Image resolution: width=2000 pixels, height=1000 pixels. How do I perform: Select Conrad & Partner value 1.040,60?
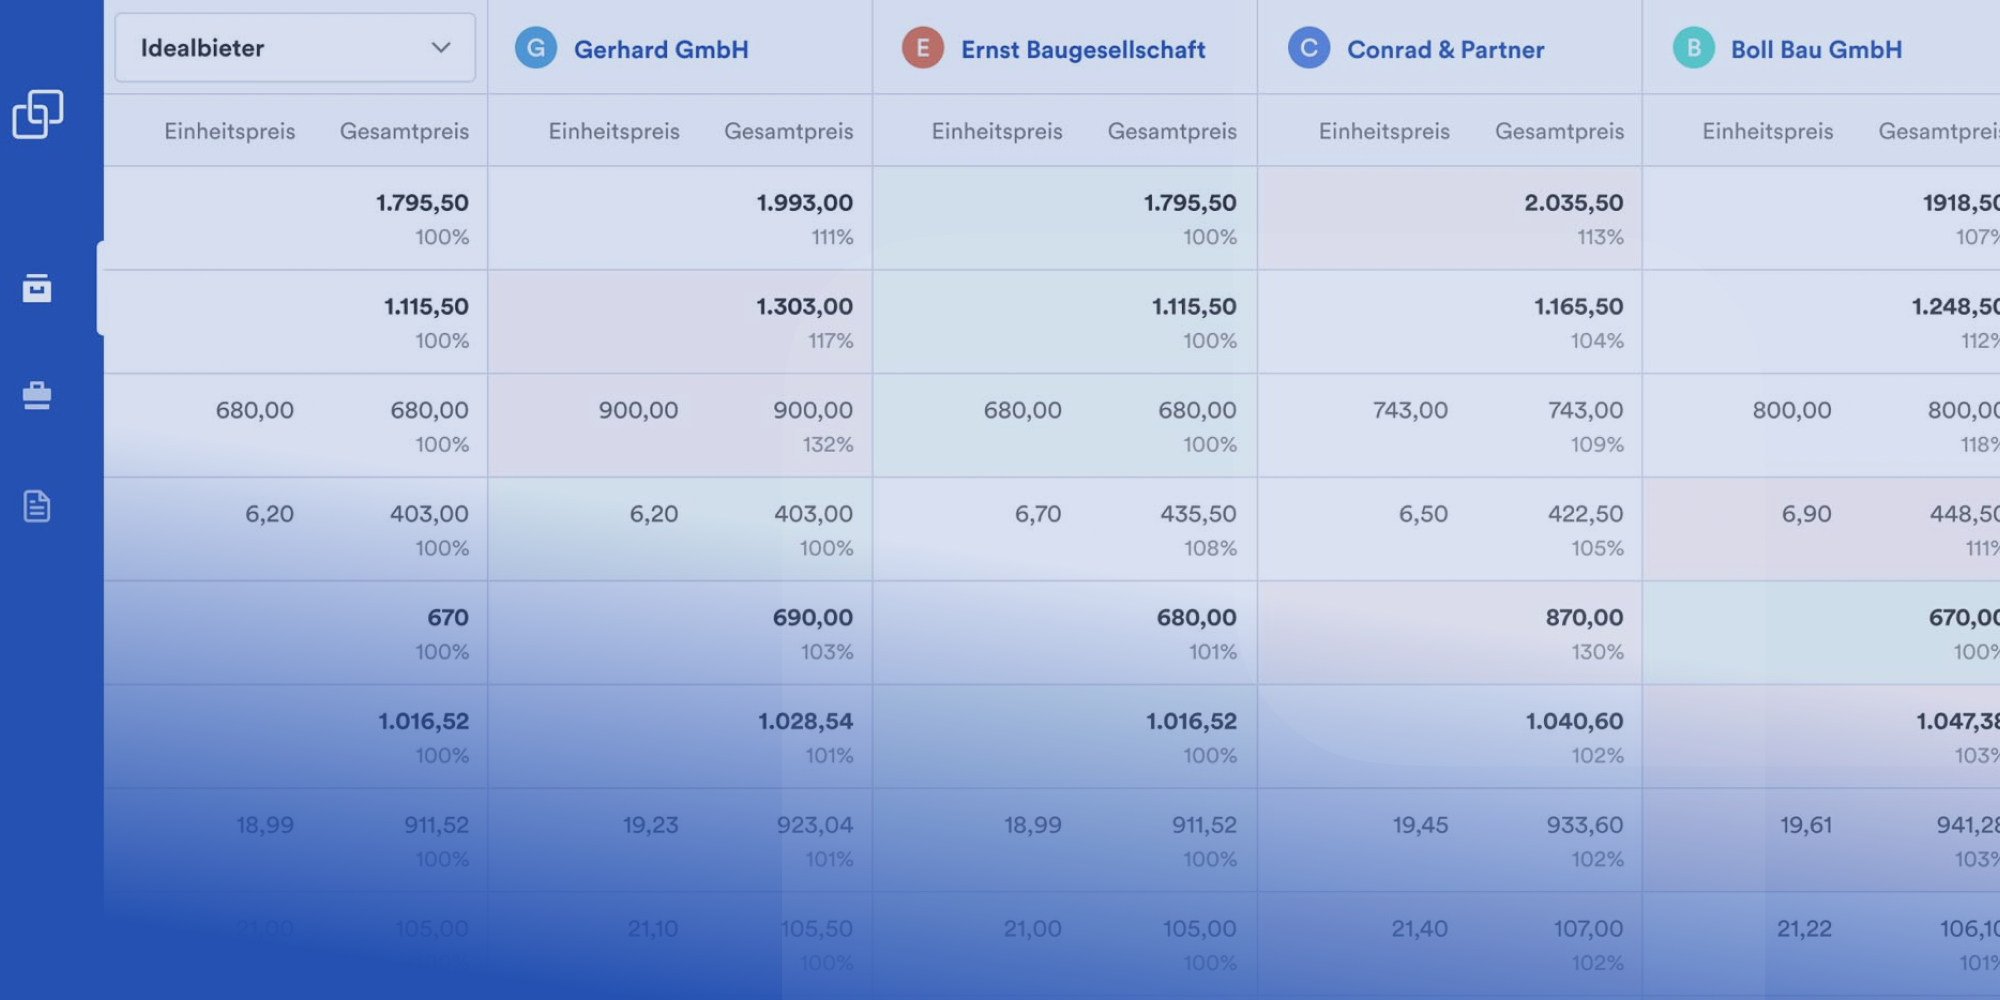[1575, 721]
